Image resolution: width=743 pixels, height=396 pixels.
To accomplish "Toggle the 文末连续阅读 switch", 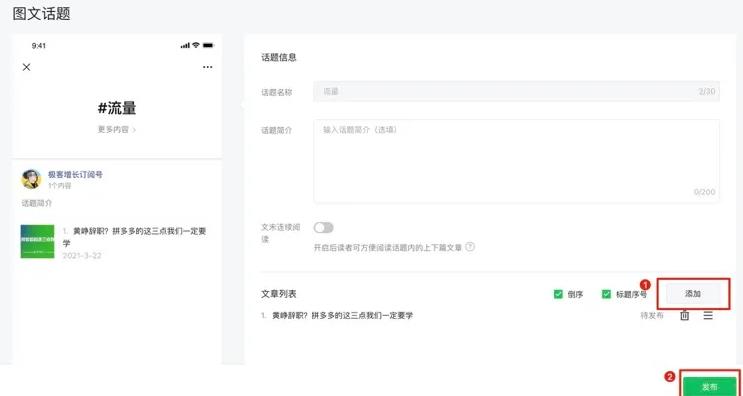I will click(324, 228).
